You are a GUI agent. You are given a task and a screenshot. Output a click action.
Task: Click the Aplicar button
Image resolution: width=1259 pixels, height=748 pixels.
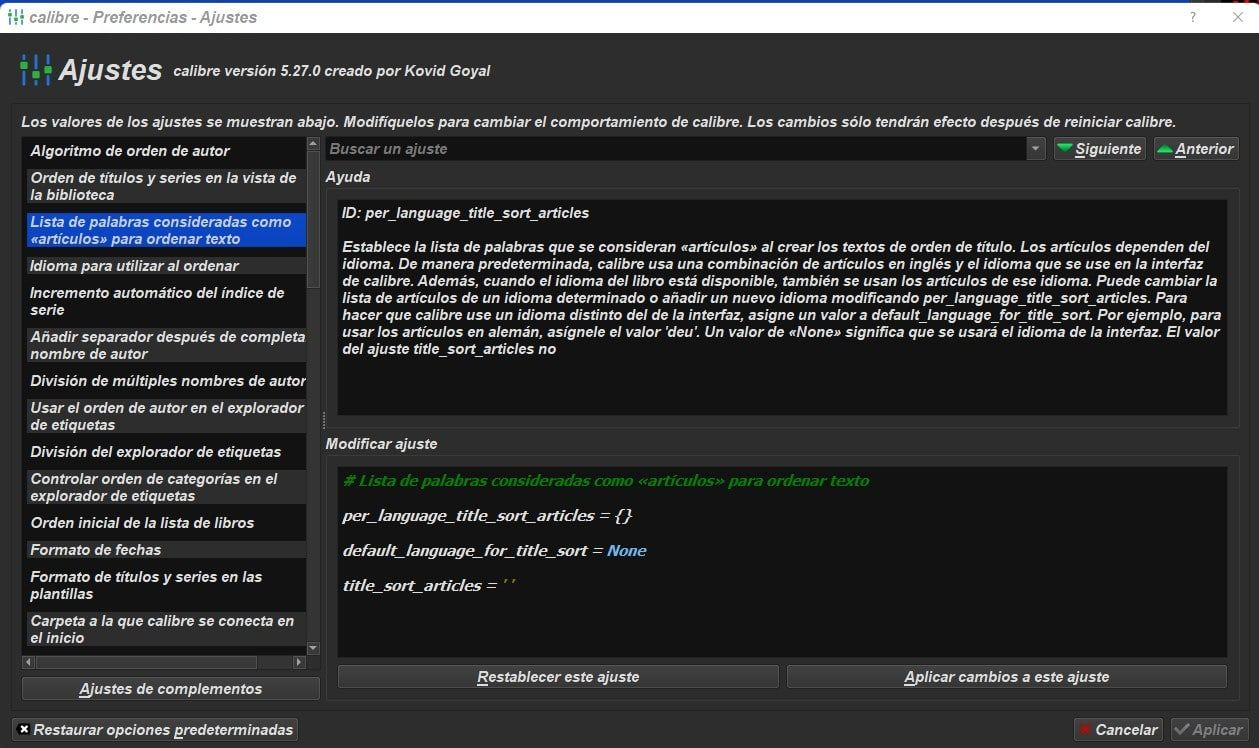pyautogui.click(x=1209, y=730)
